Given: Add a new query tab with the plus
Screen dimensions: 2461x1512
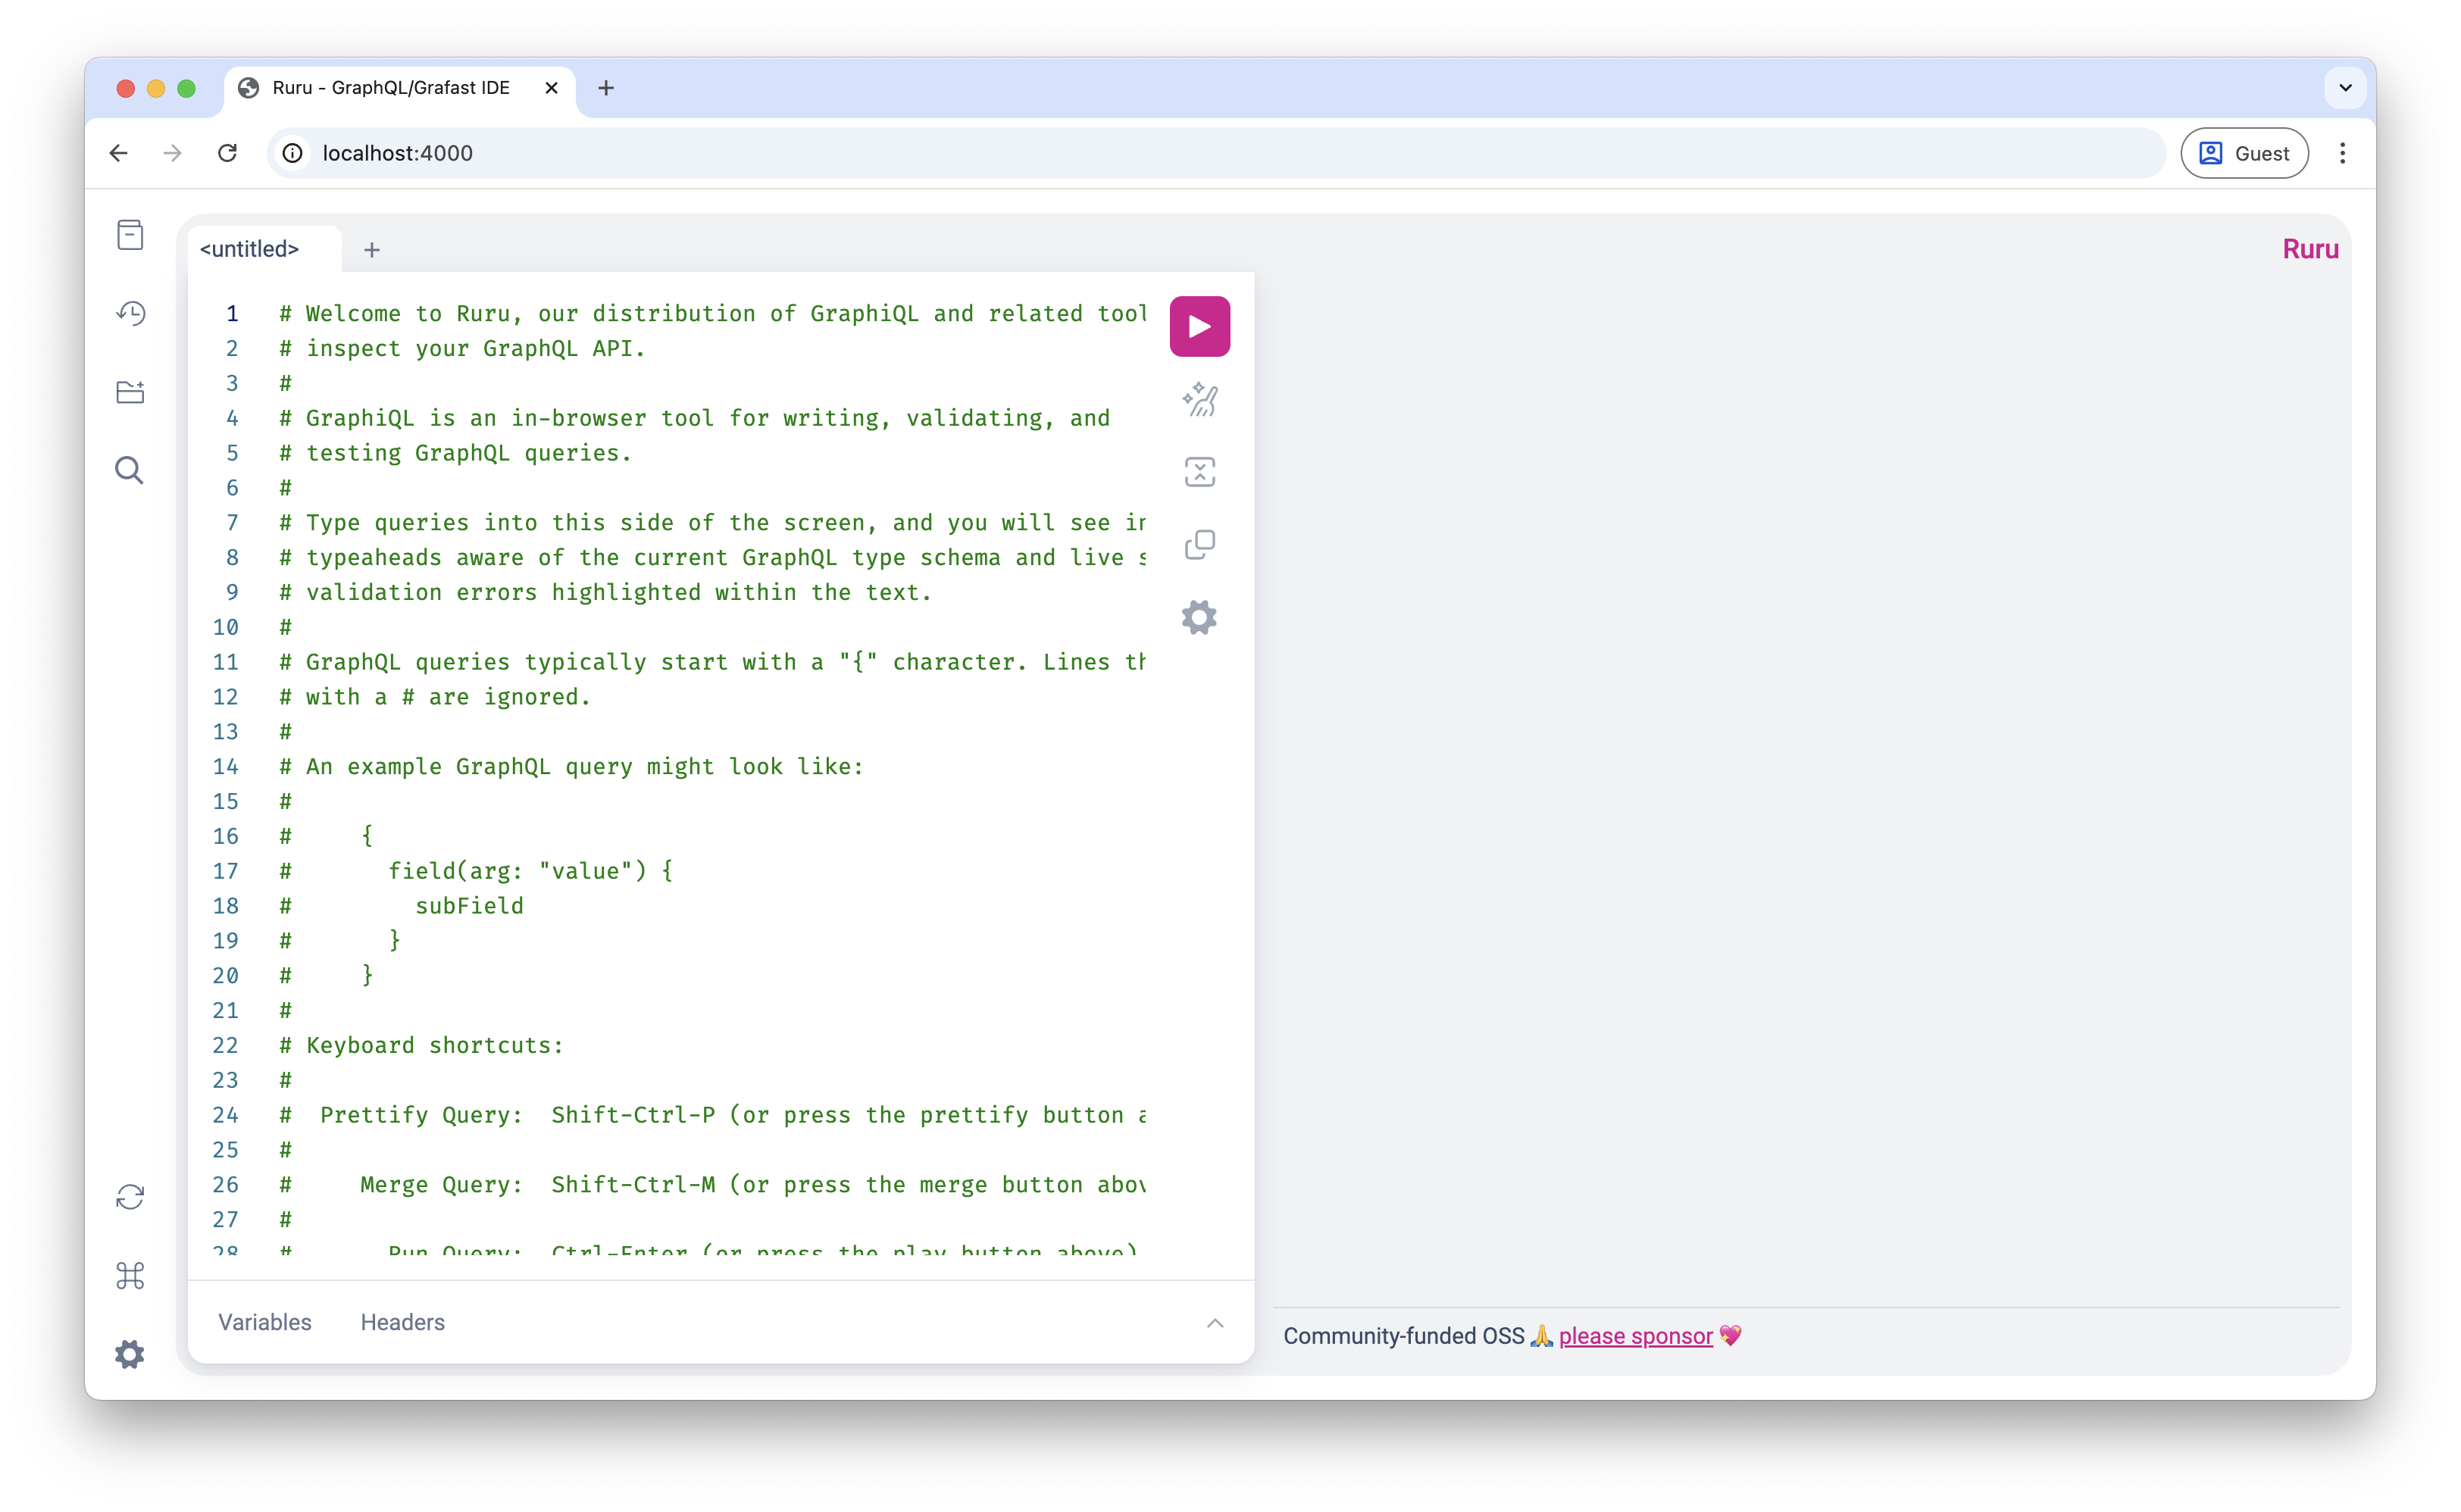Looking at the screenshot, I should [372, 250].
